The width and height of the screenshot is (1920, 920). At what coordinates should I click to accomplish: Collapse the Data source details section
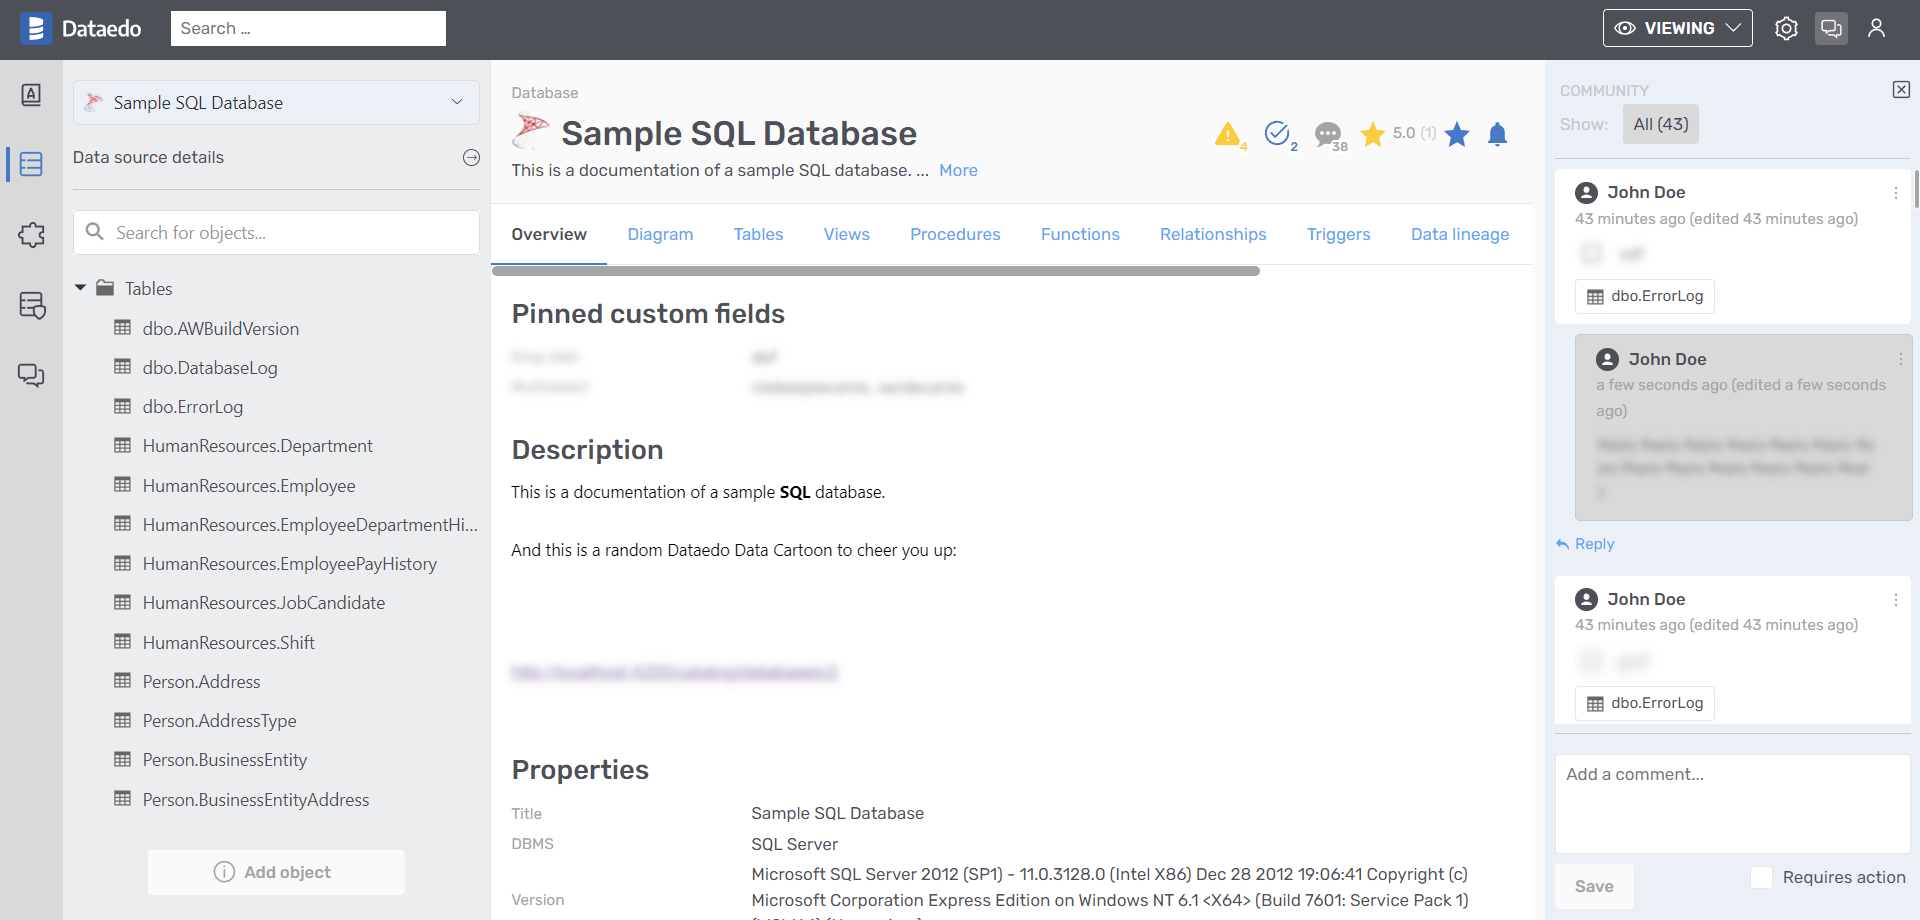(471, 158)
